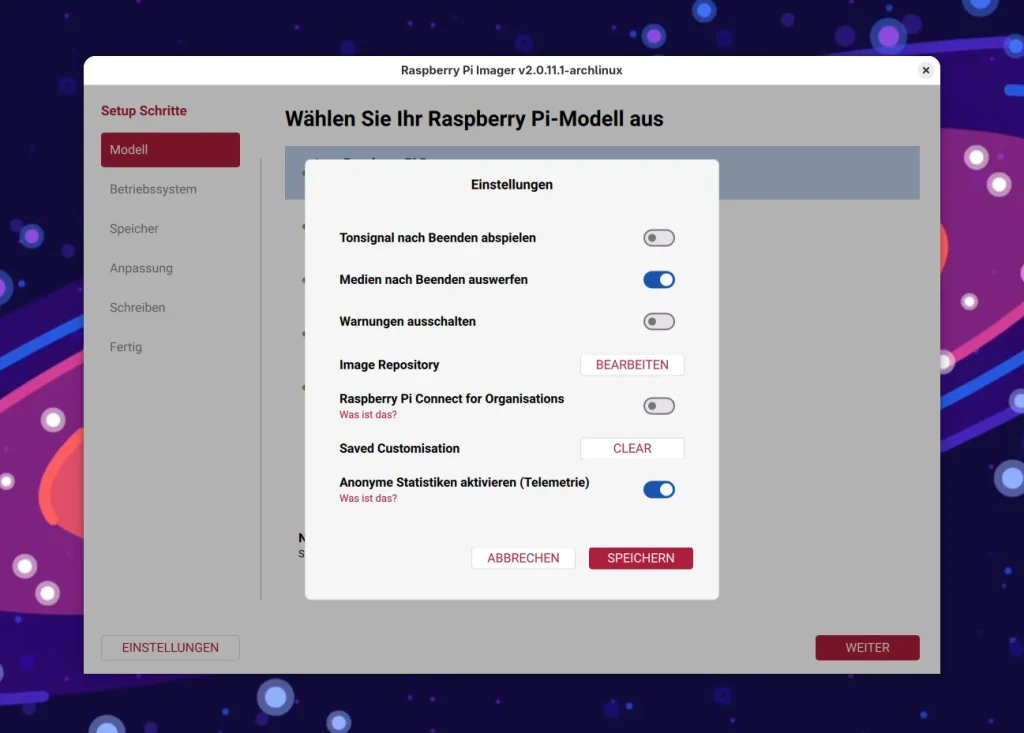Viewport: 1024px width, 733px height.
Task: Click WEITER to continue
Action: [867, 647]
